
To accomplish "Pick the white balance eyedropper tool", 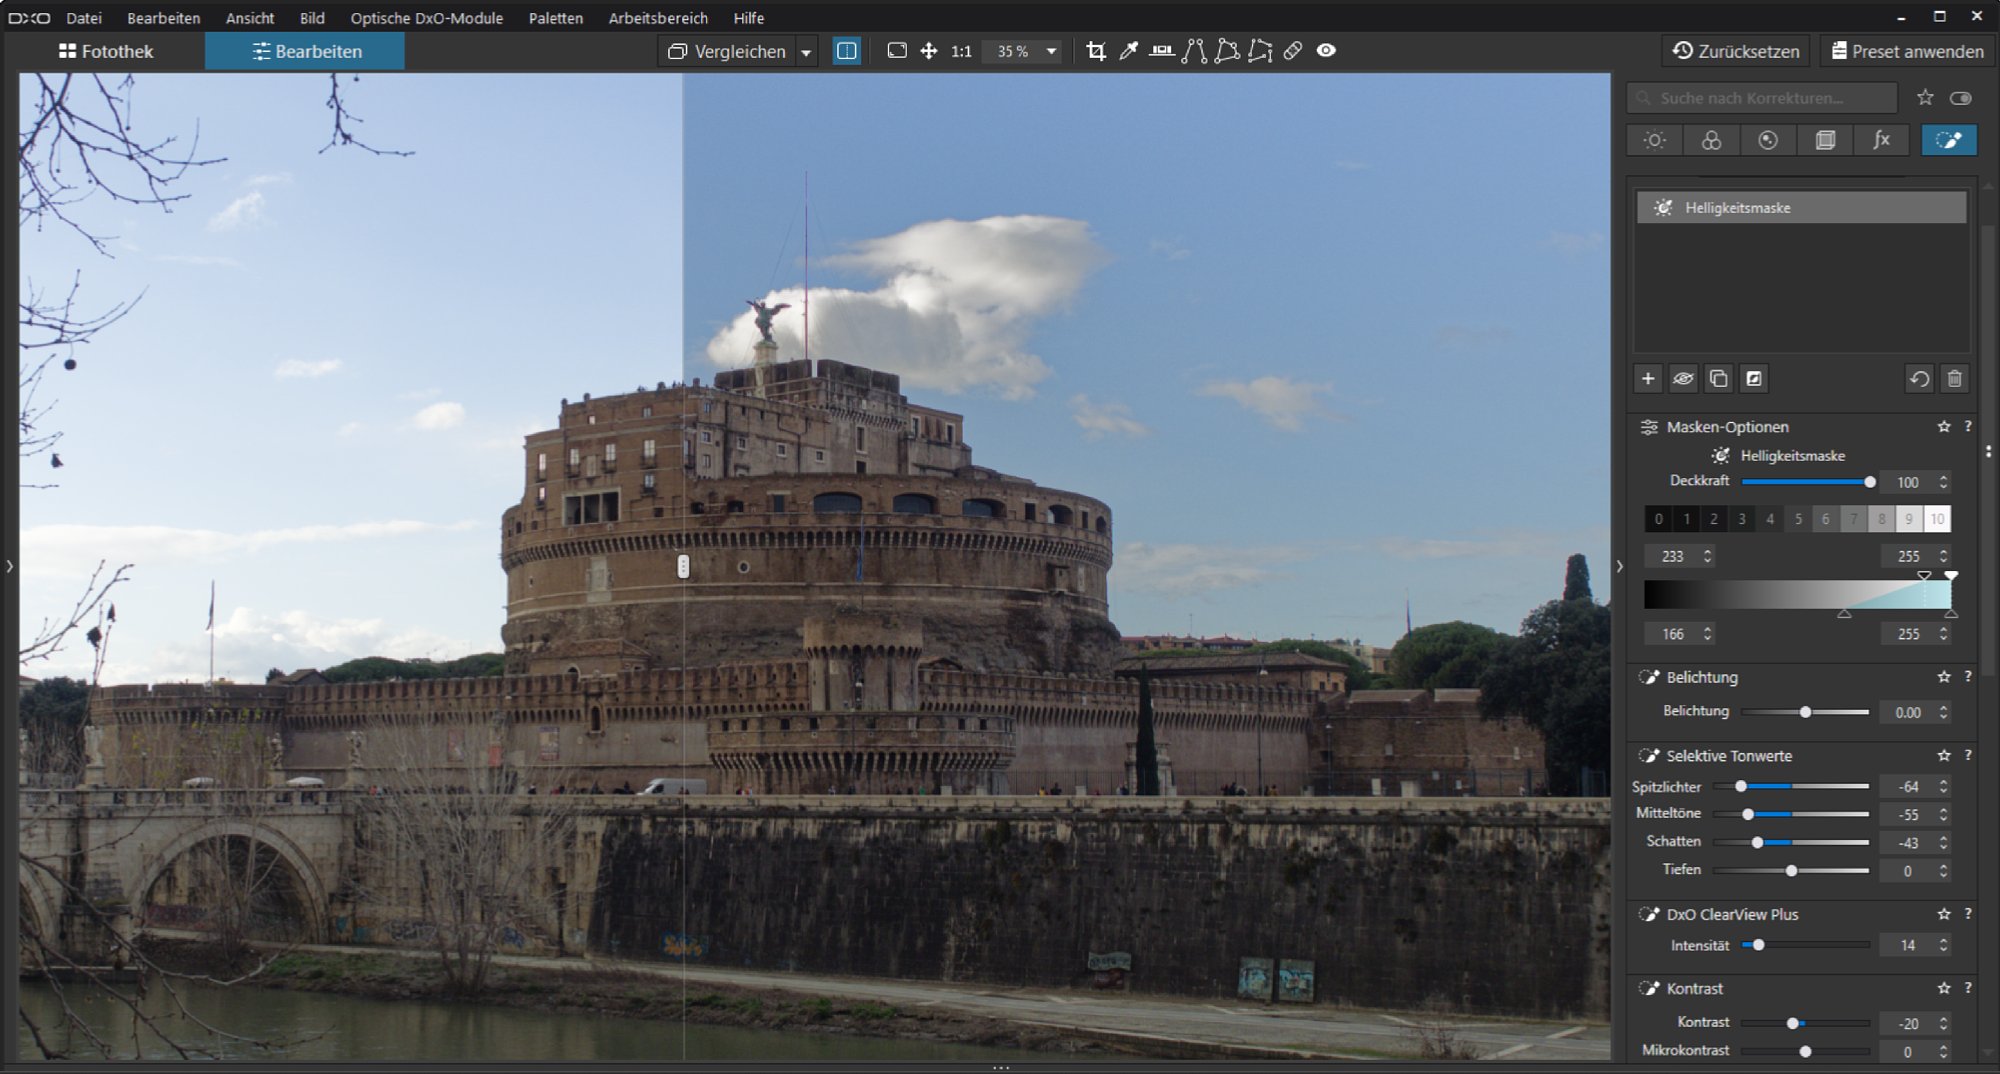I will pos(1129,51).
